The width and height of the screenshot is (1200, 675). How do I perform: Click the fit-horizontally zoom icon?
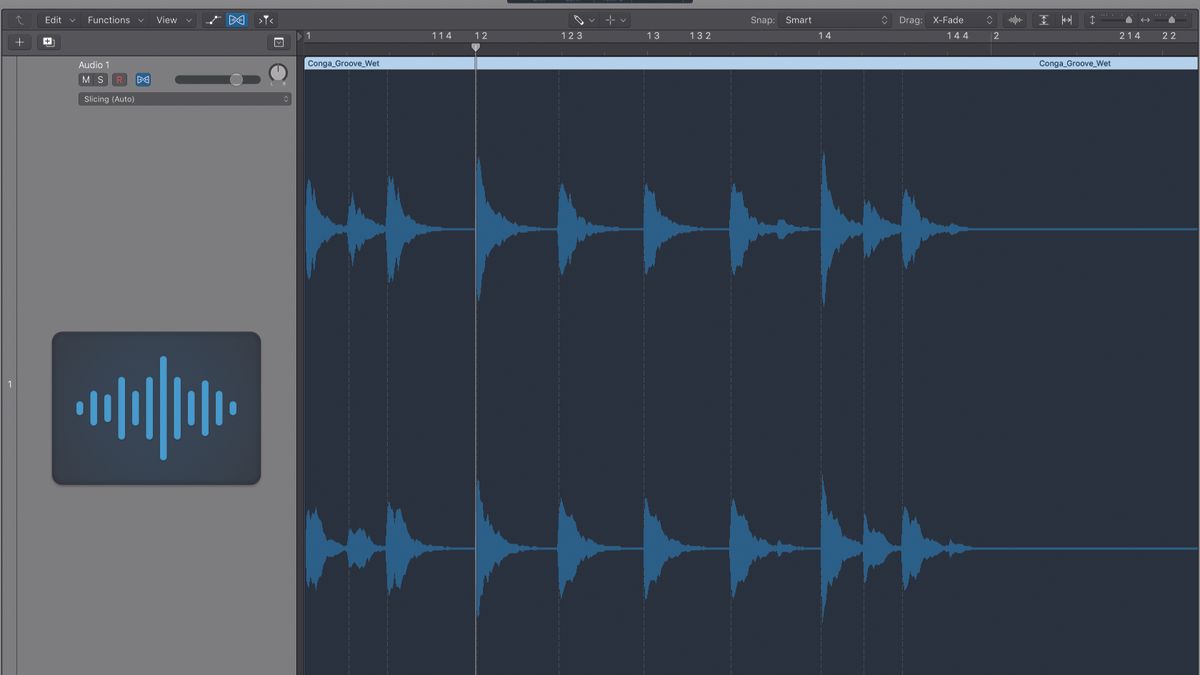[1068, 19]
